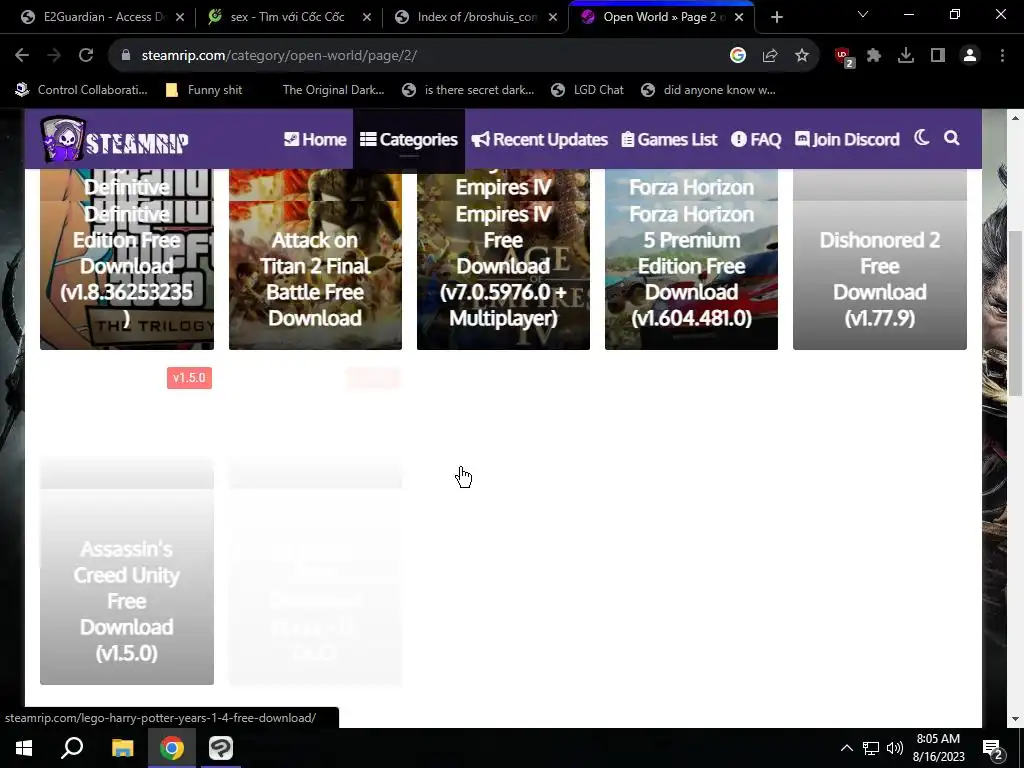
Task: Open GTA Trilogy Definitive Edition card
Action: [x=127, y=259]
